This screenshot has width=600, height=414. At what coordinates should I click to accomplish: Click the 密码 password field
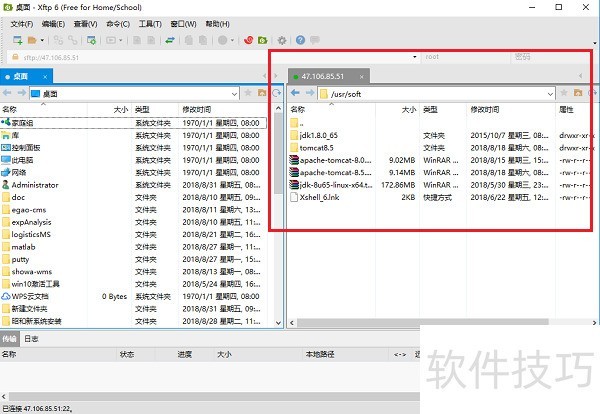(550, 57)
